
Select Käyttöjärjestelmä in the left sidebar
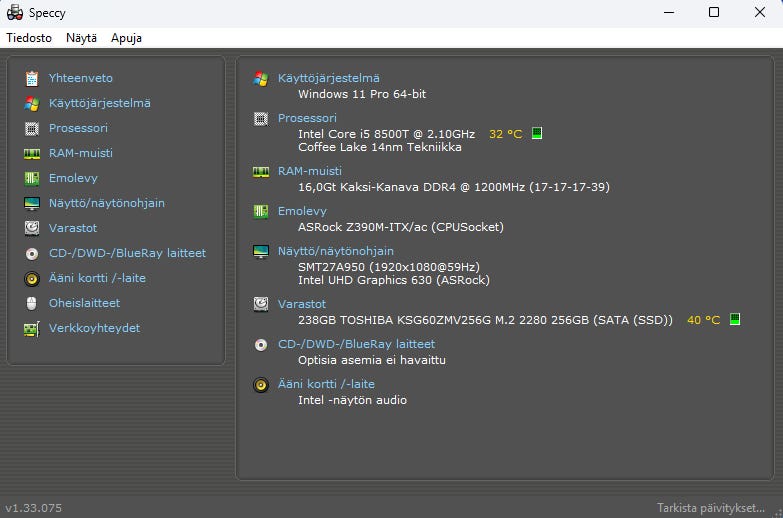click(x=99, y=103)
